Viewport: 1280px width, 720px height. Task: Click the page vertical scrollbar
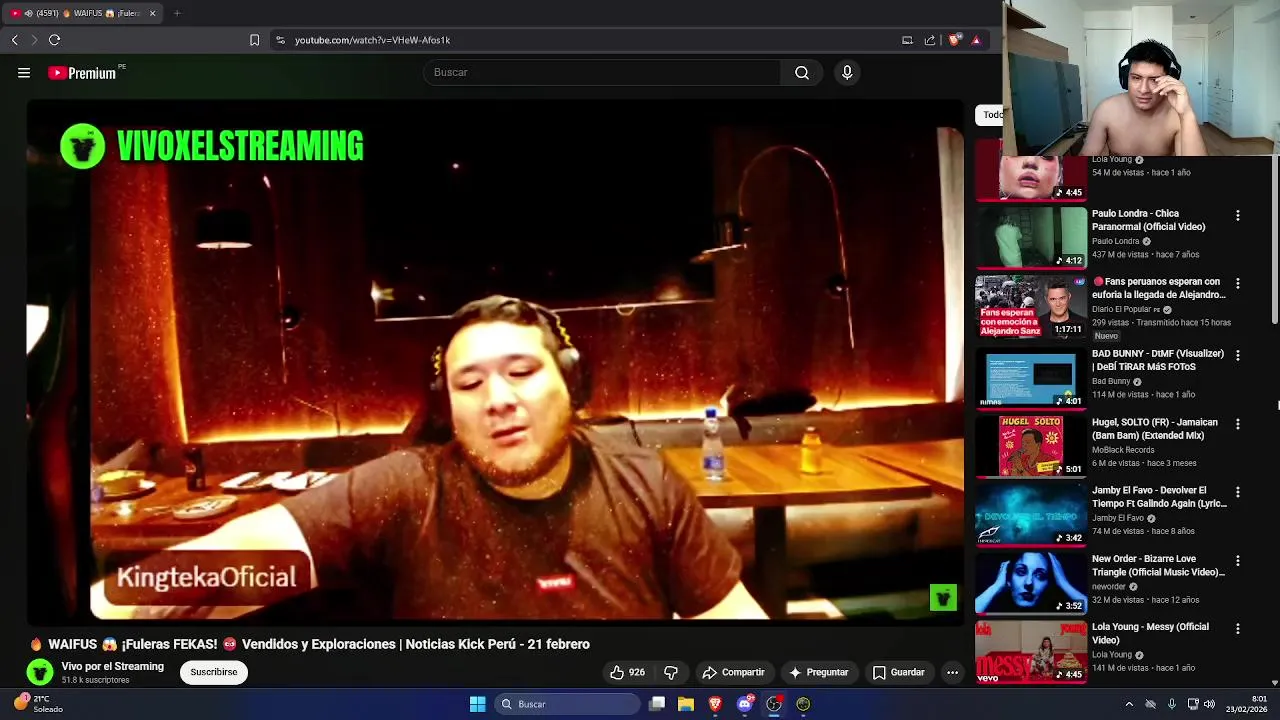tap(1275, 240)
